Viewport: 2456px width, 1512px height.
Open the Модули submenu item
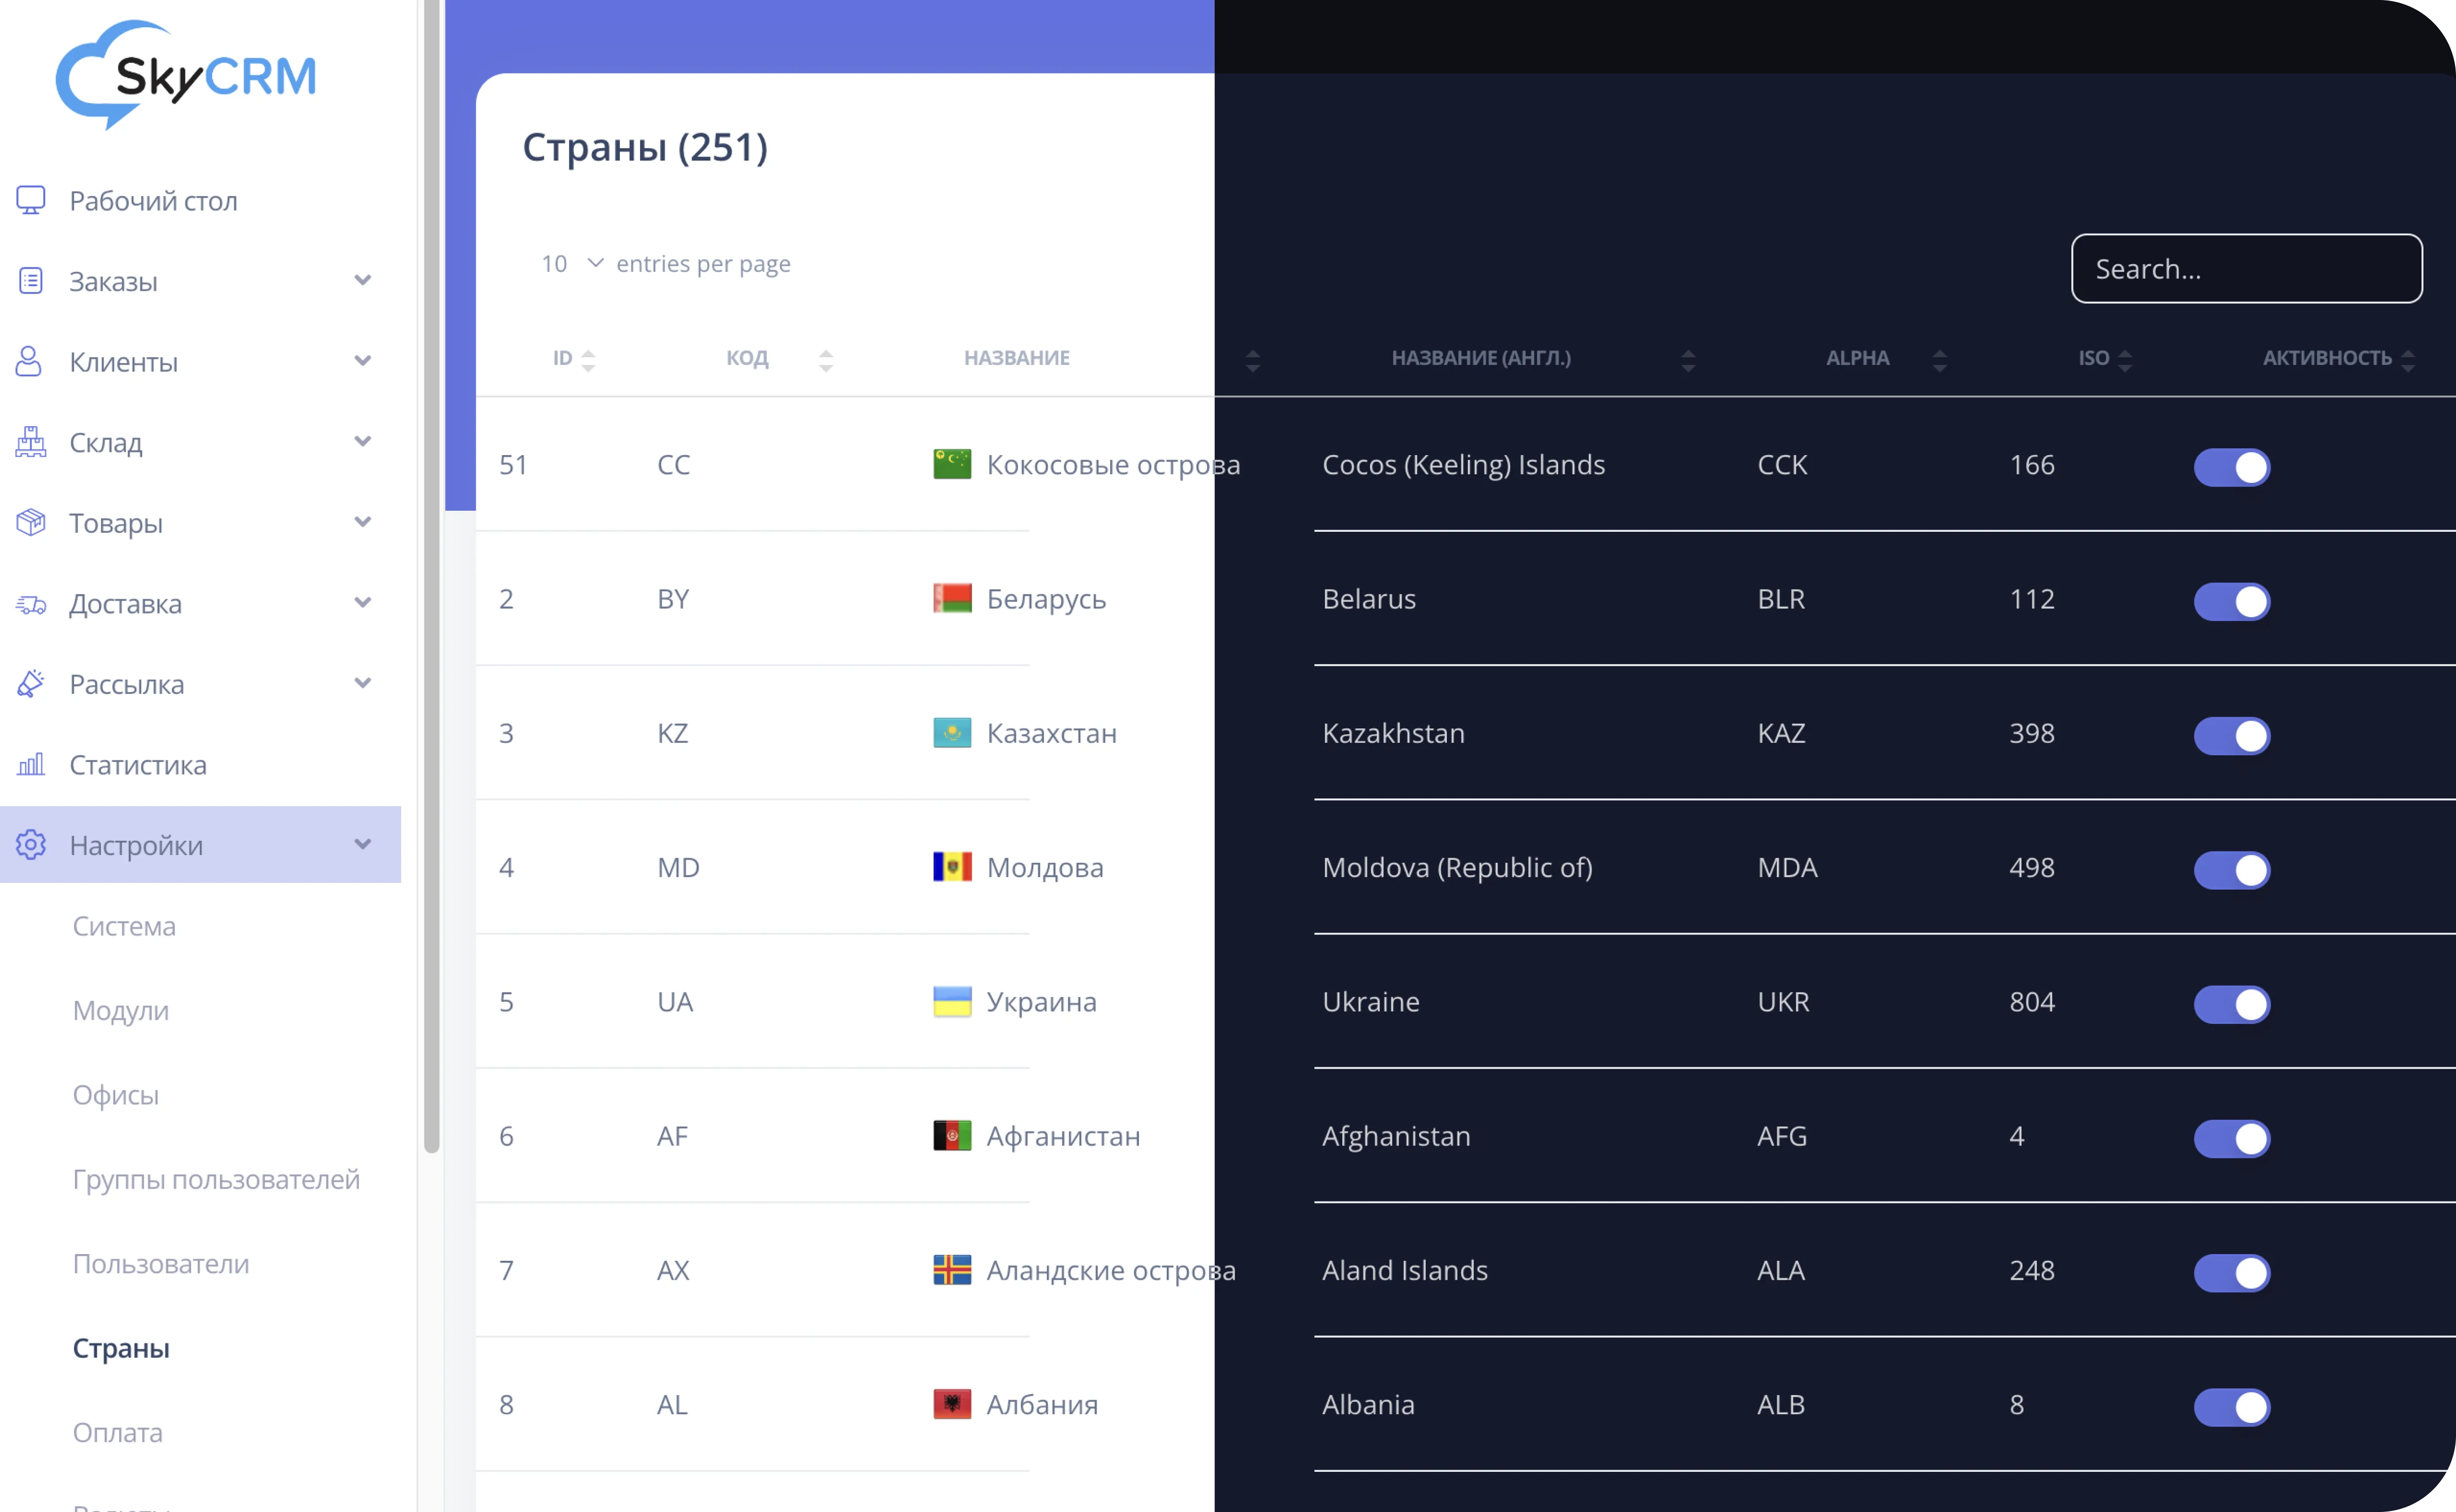coord(121,1010)
